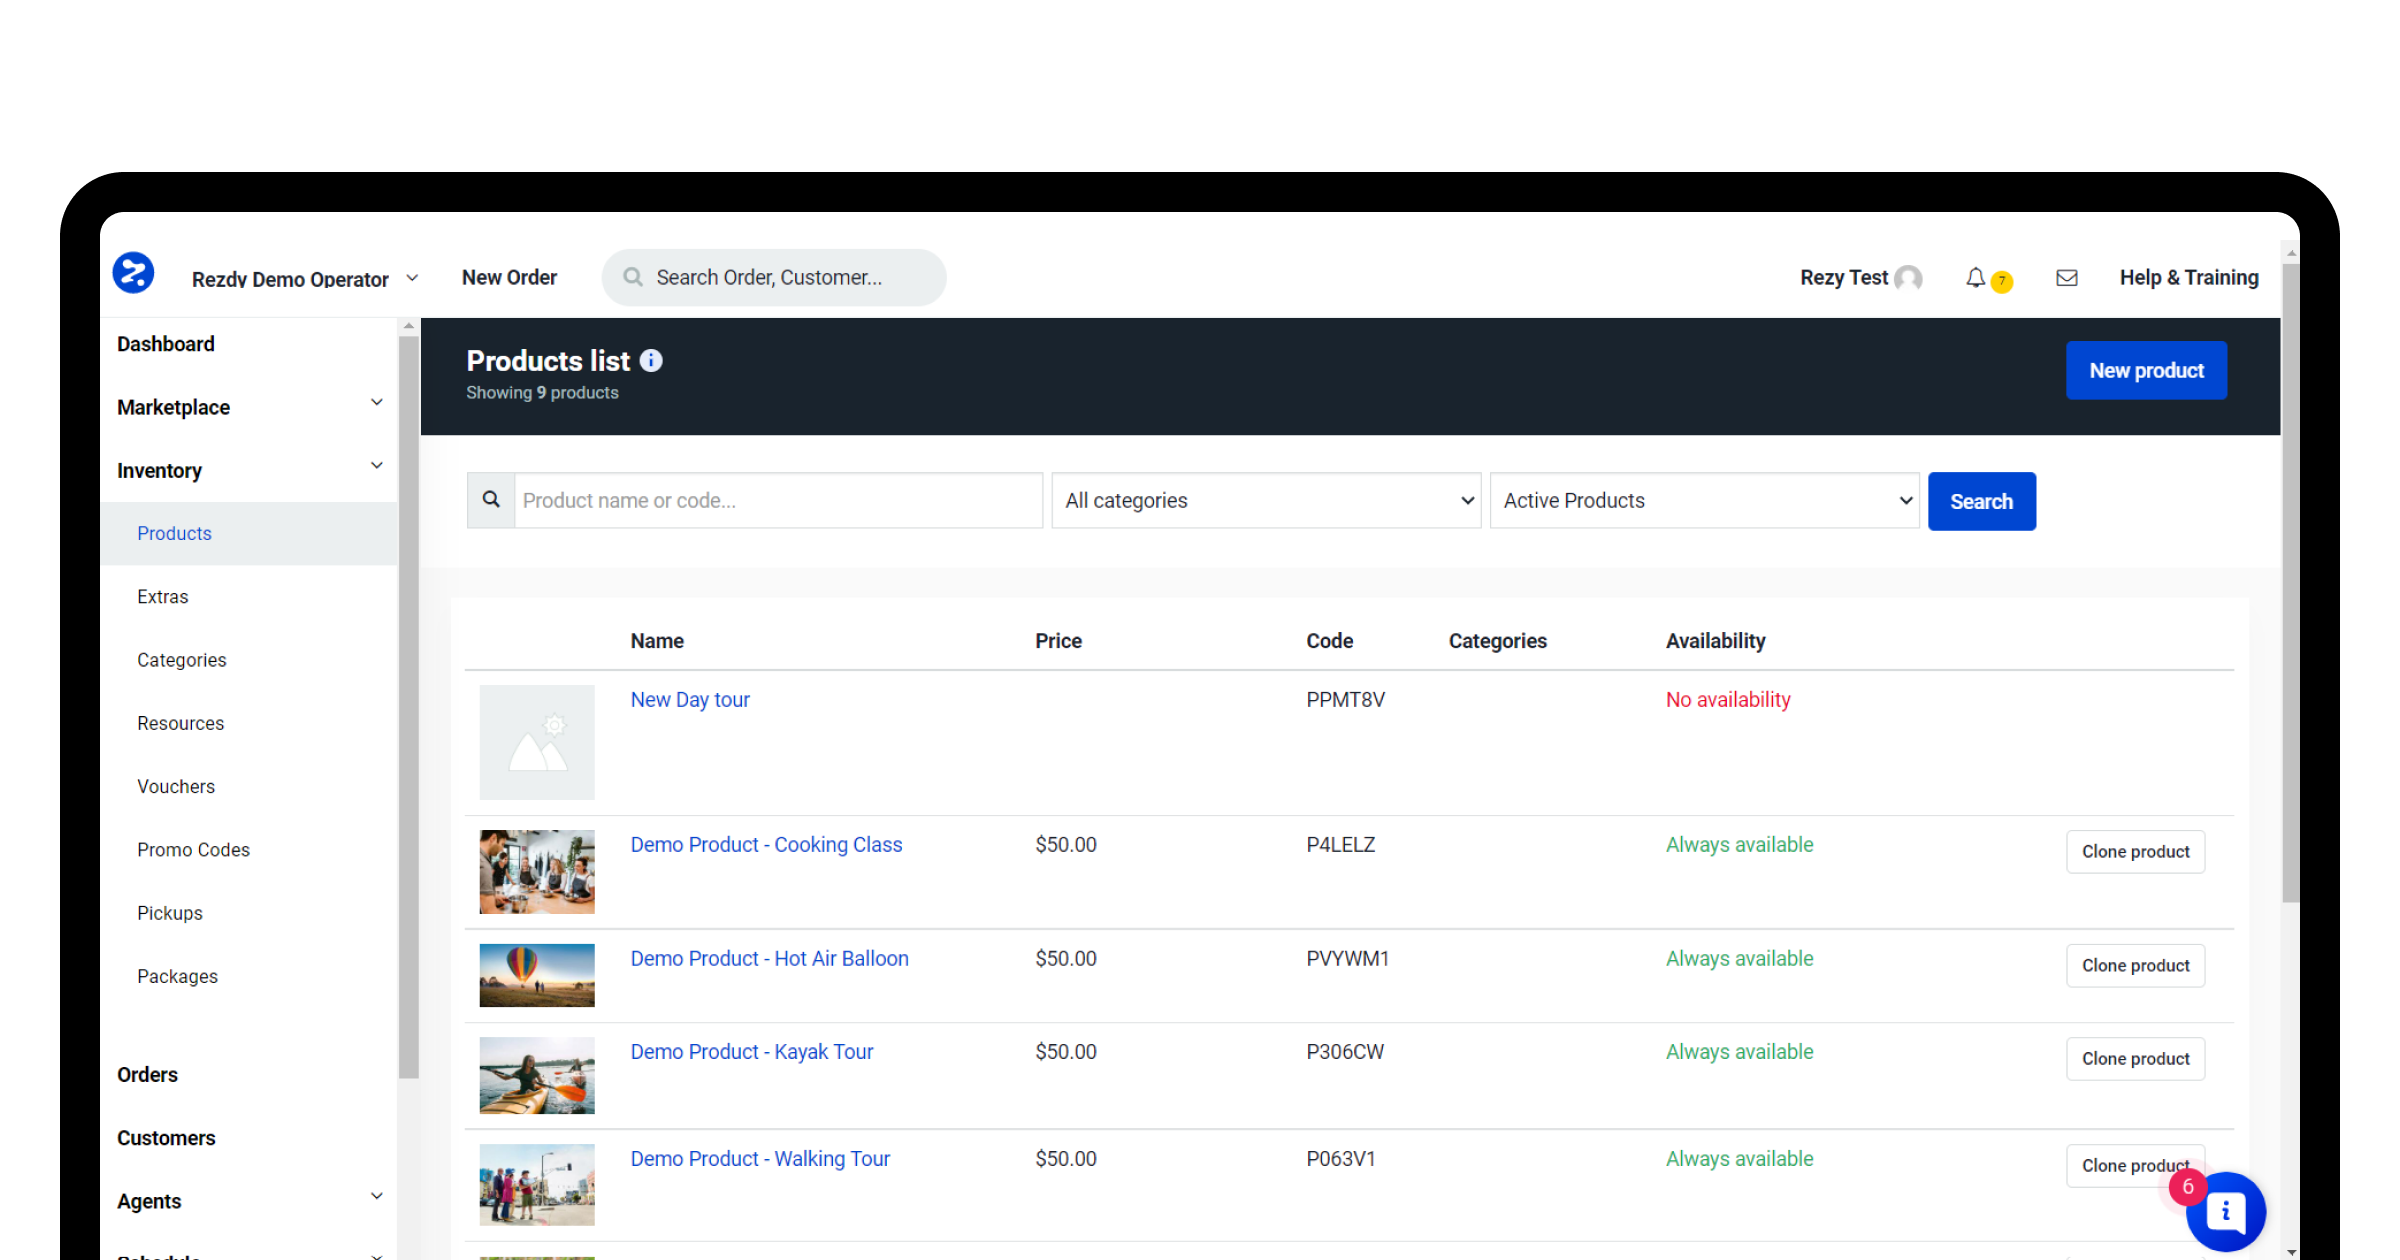Screen dimensions: 2400x1260
Task: Clone the Hot Air Balloon product
Action: (x=2135, y=966)
